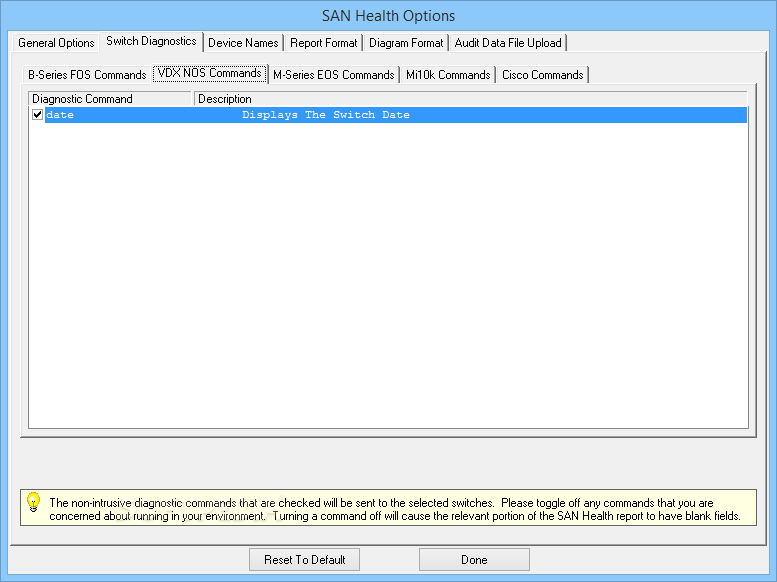Click the 'Displays The Switch Date' description
777x582 pixels.
(x=326, y=115)
